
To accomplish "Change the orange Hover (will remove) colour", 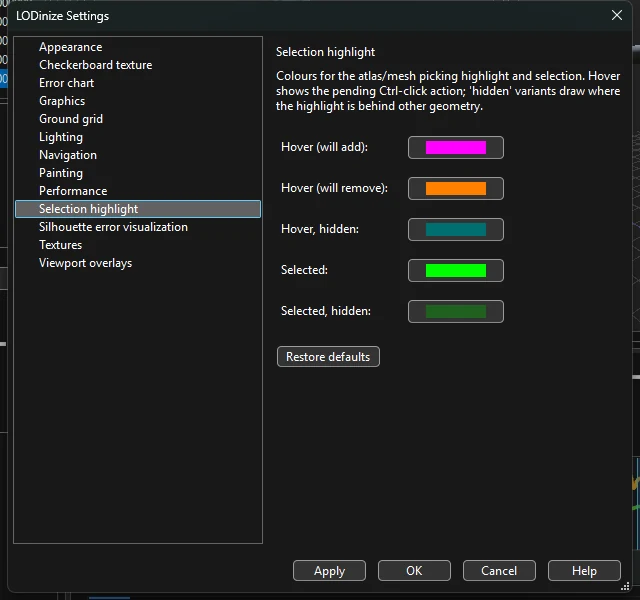I will (456, 189).
